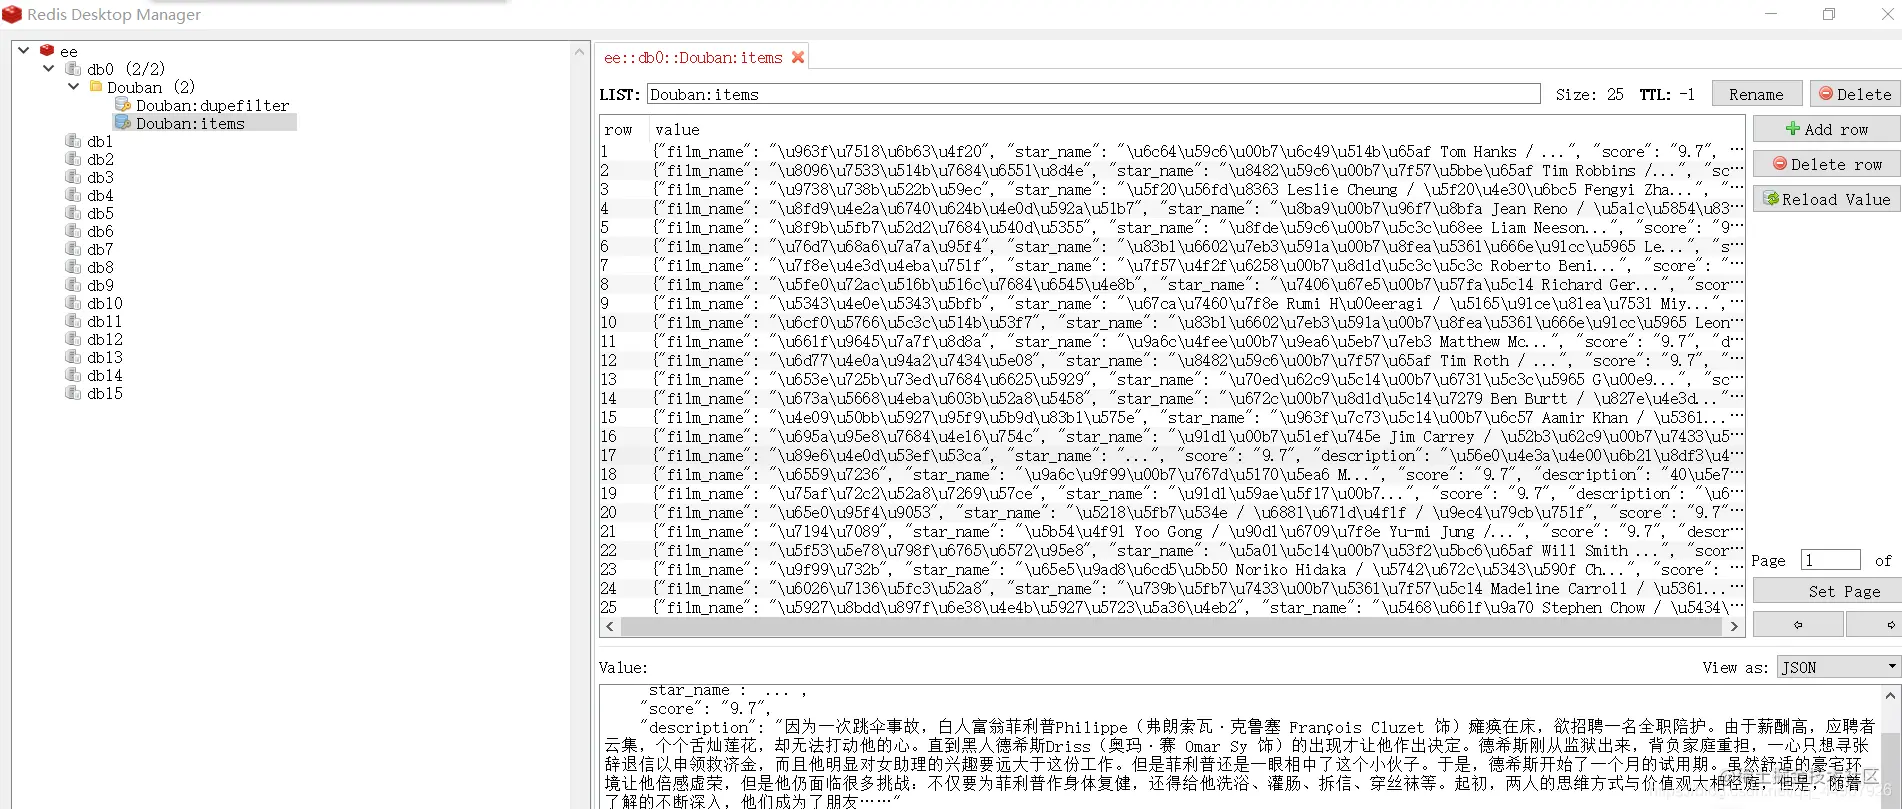
Task: Select the ee connection label
Action: (x=68, y=51)
